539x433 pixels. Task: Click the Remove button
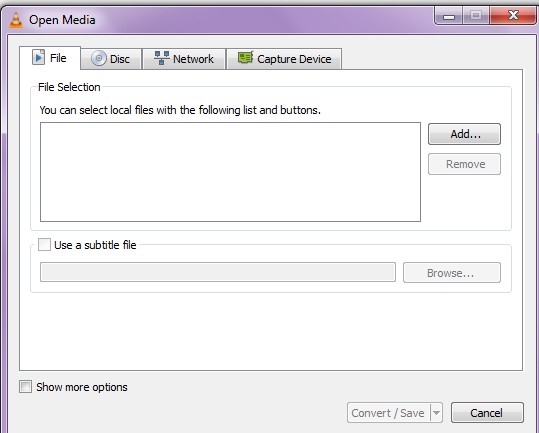pyautogui.click(x=464, y=164)
